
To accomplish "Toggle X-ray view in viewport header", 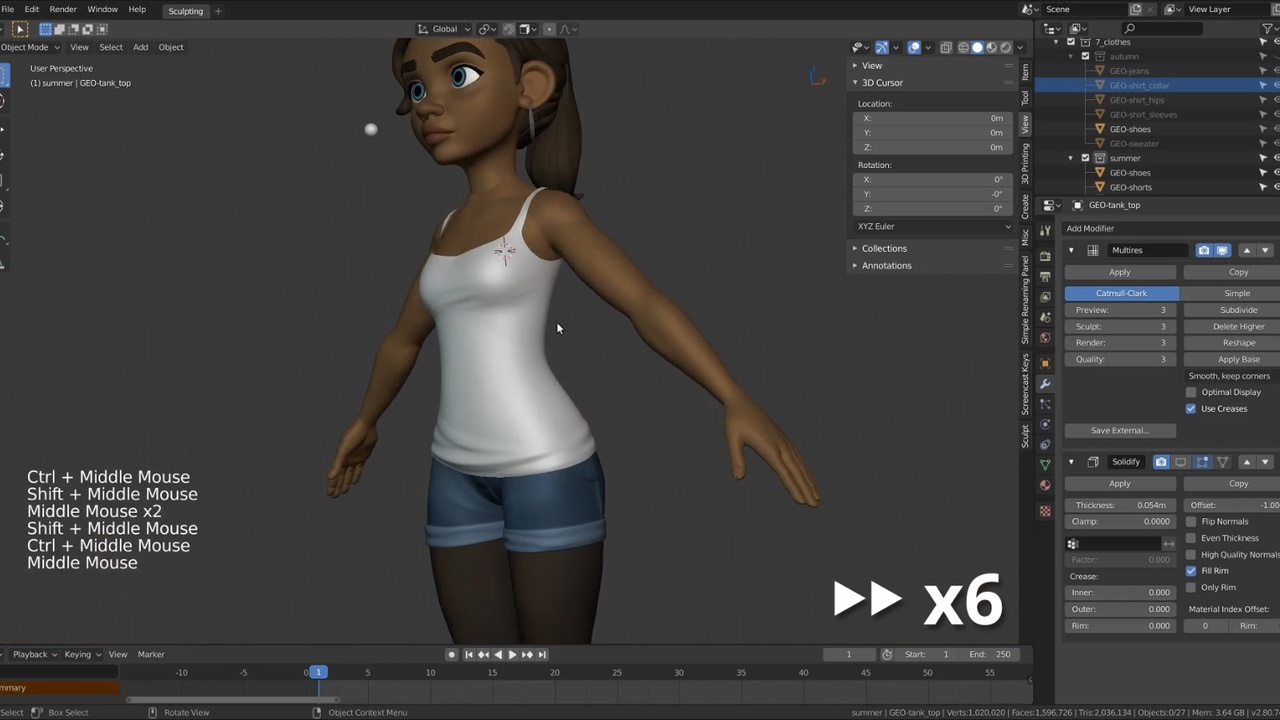I will [946, 47].
